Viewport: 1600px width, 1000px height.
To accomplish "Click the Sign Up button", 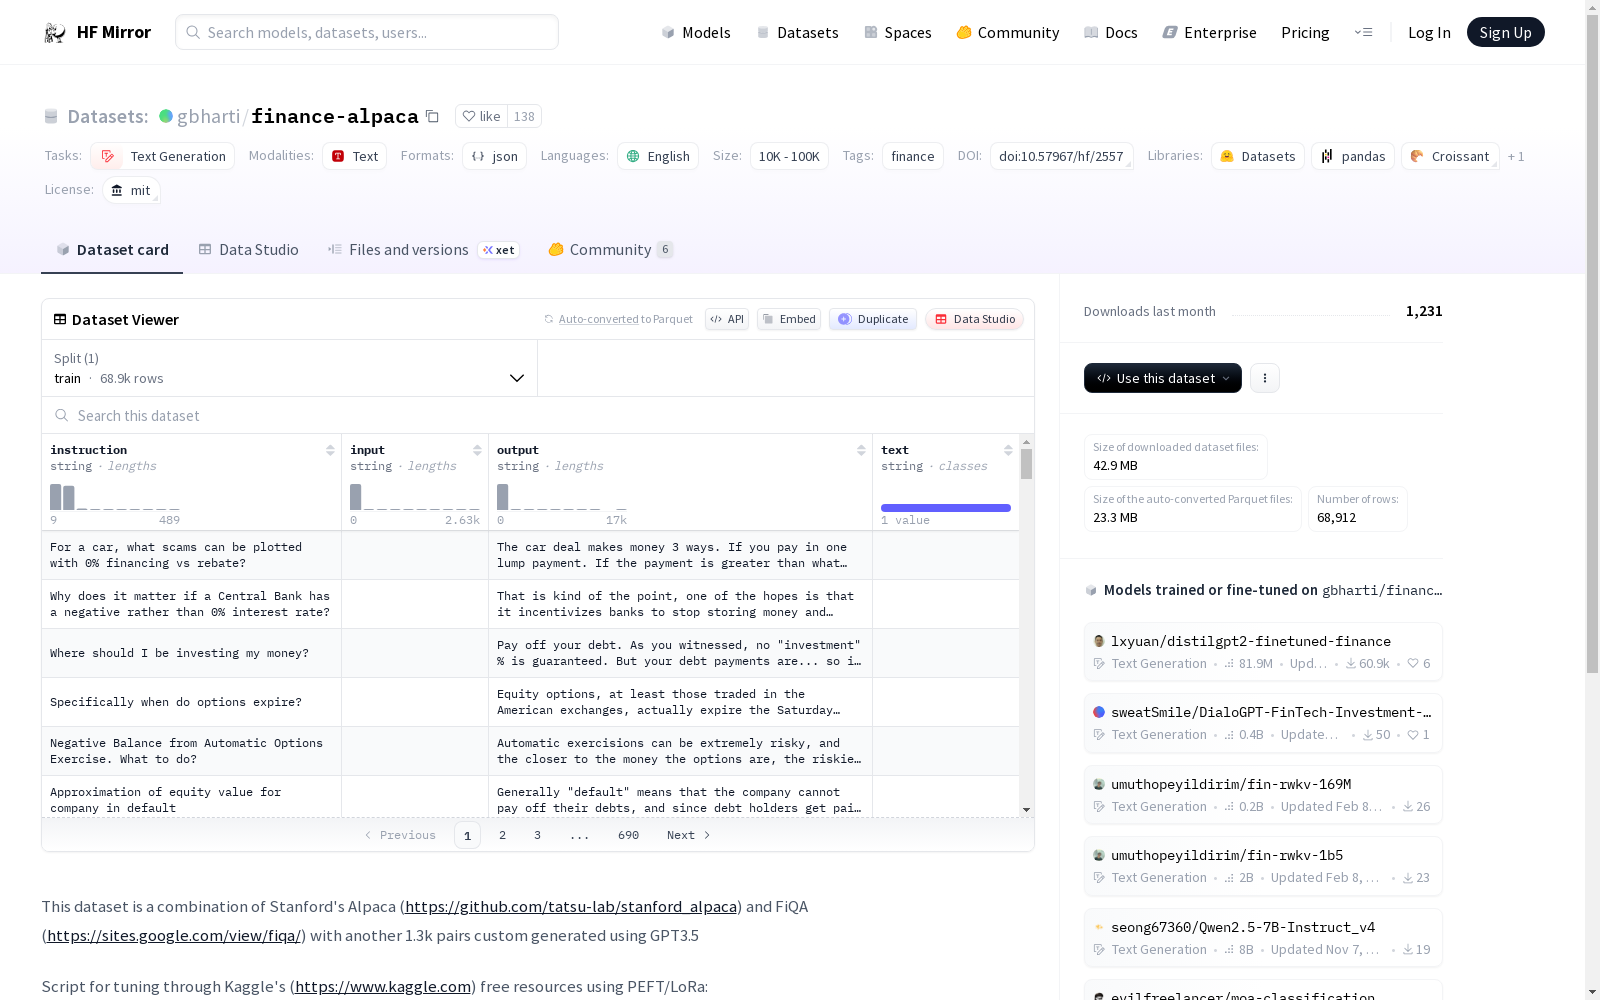I will [x=1505, y=32].
